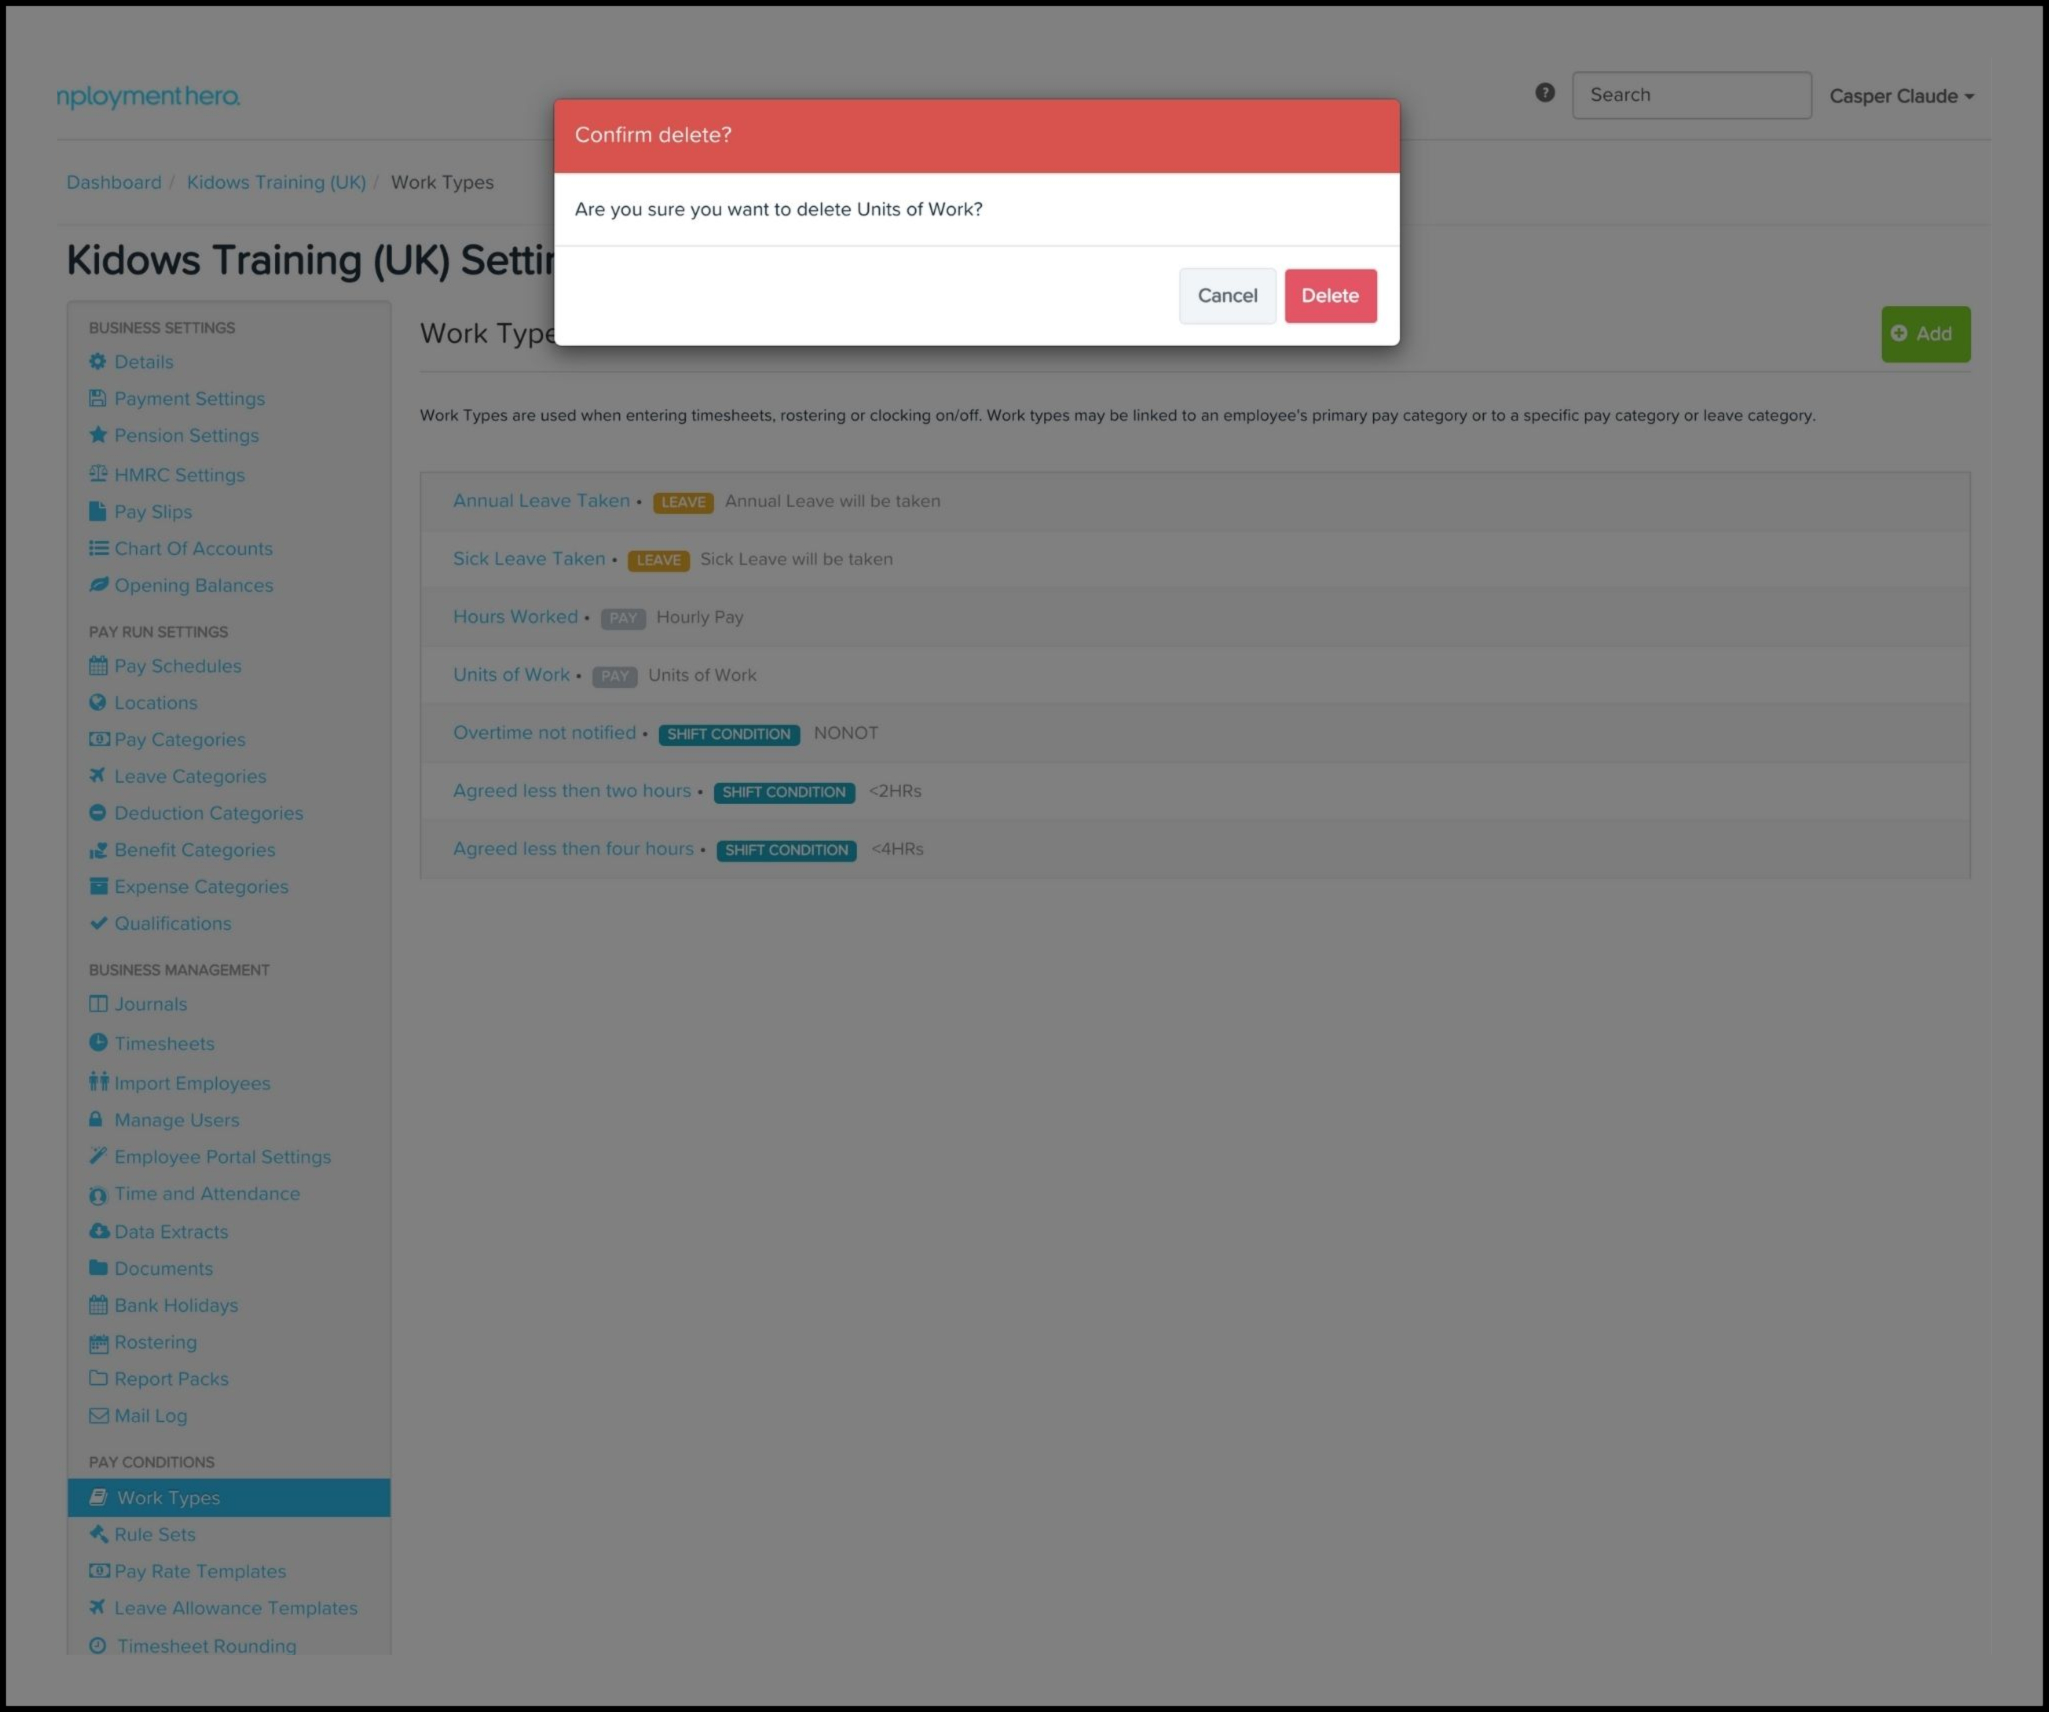Click the Manage Users padlock icon
This screenshot has height=1712, width=2049.
tap(96, 1119)
